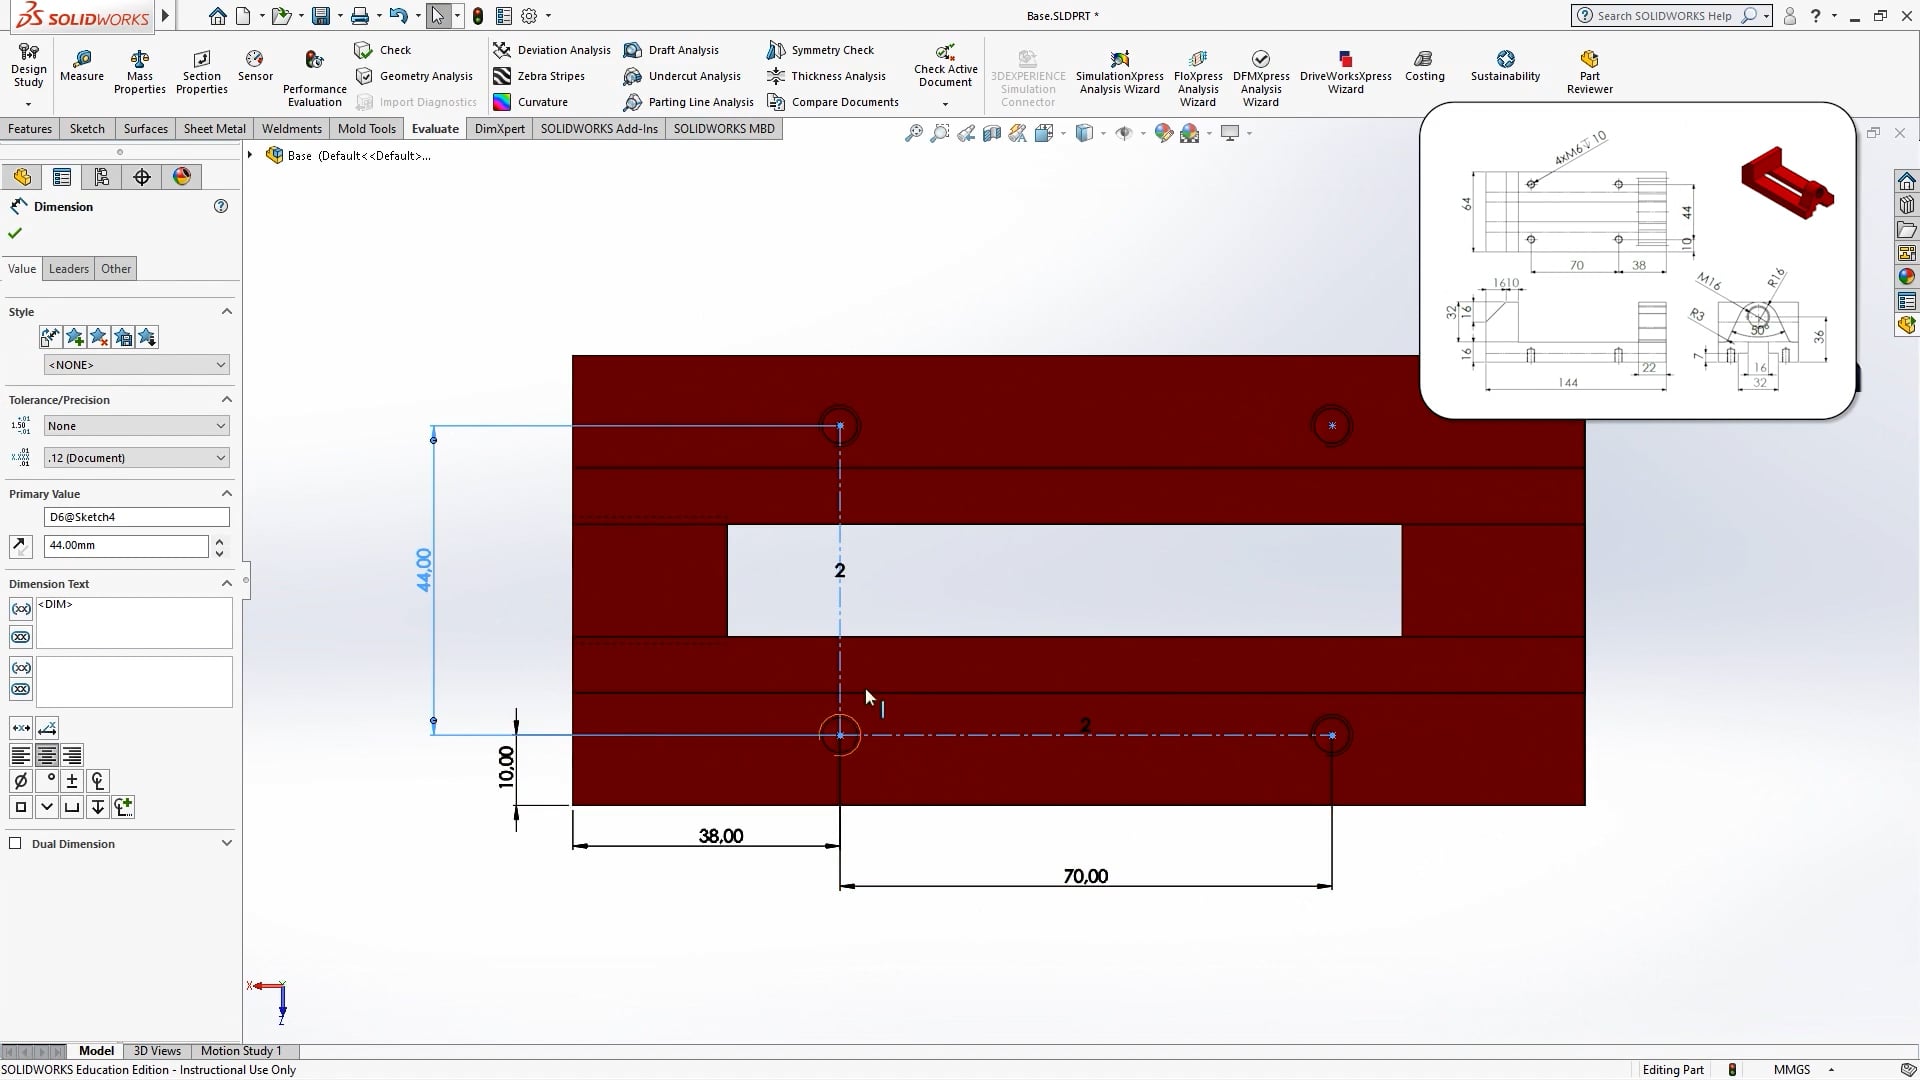This screenshot has height=1080, width=1920.
Task: Open the Style <NONE> dropdown
Action: coord(136,364)
